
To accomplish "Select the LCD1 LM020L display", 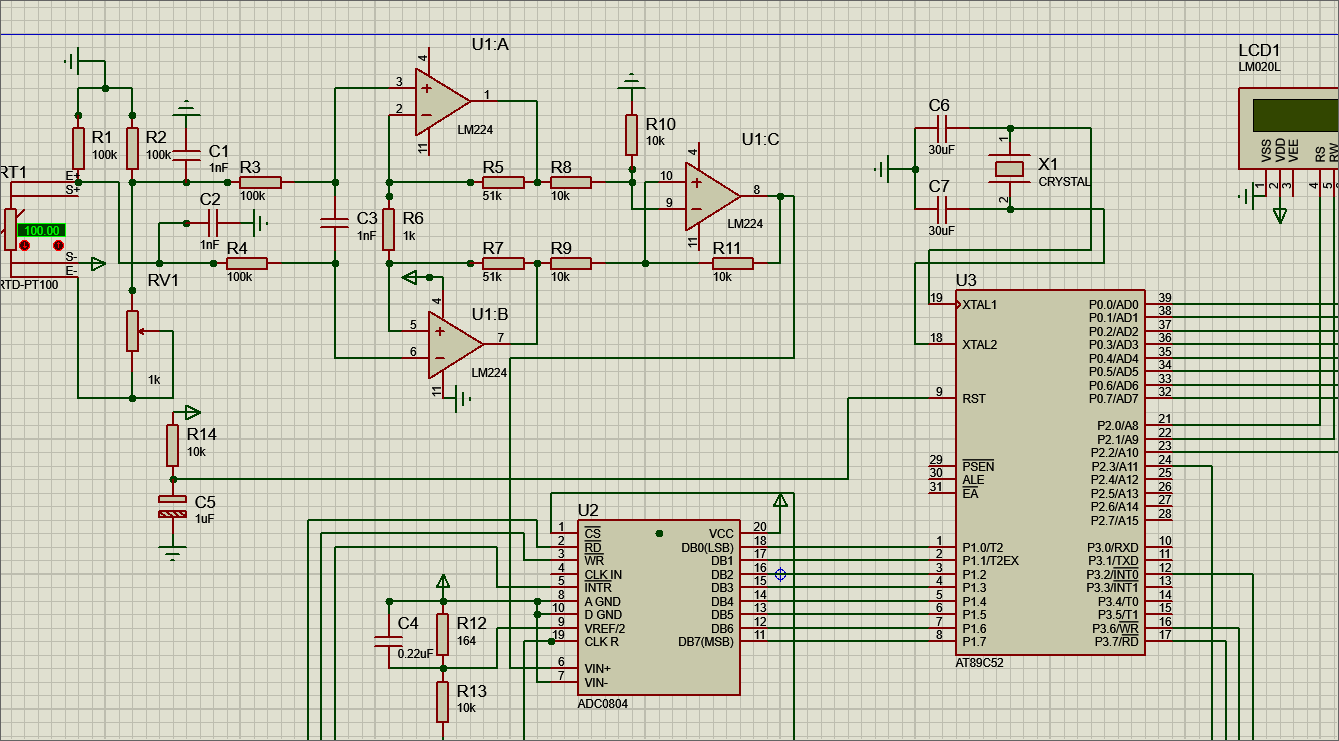I will pos(1288,128).
